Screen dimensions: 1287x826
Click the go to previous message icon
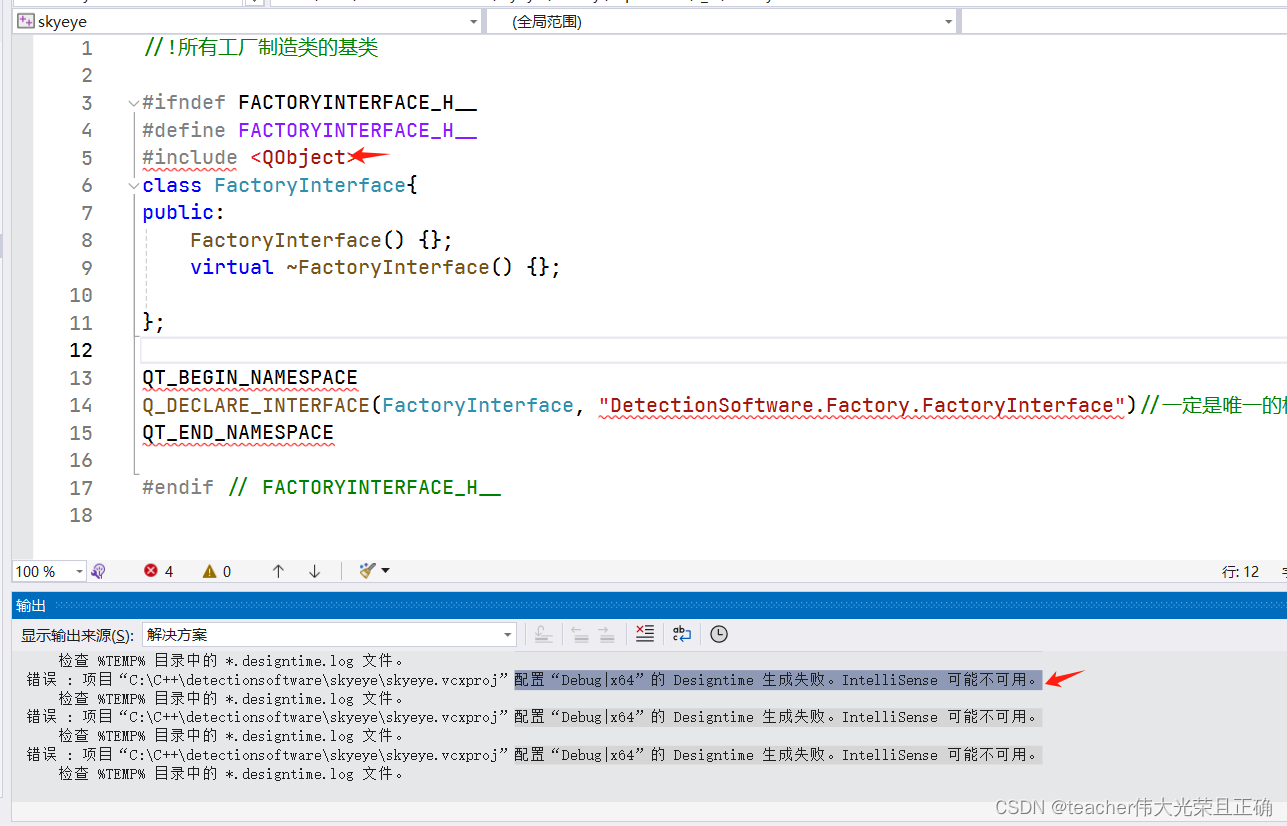579,634
